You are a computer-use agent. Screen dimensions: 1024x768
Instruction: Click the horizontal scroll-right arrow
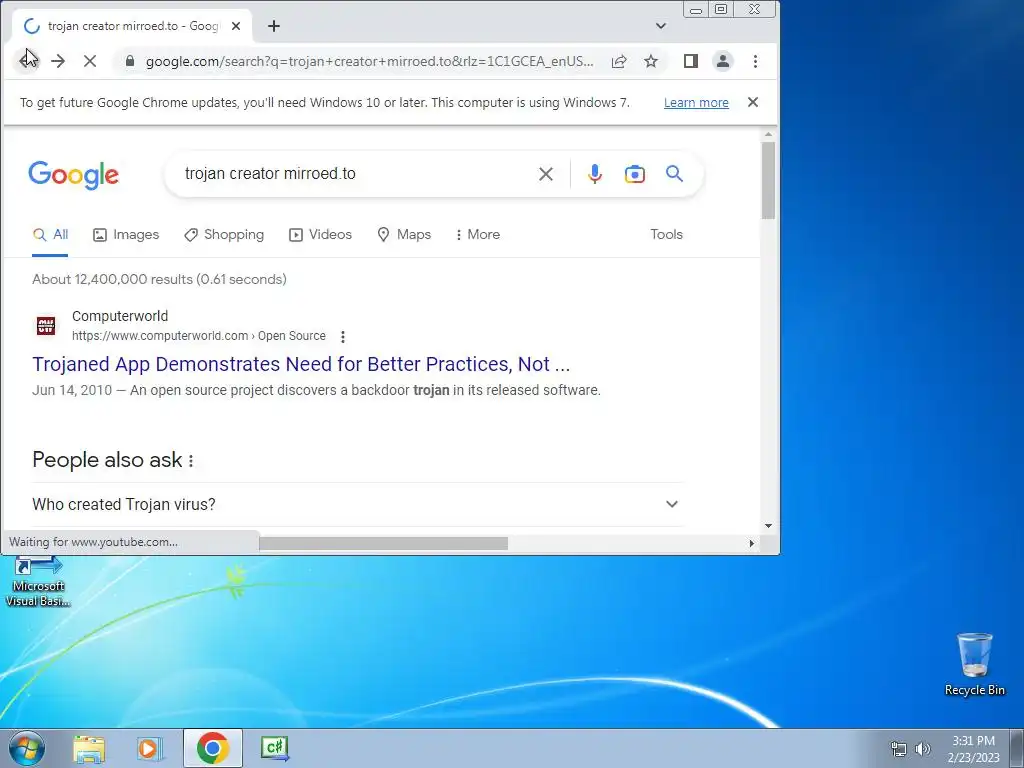point(751,543)
